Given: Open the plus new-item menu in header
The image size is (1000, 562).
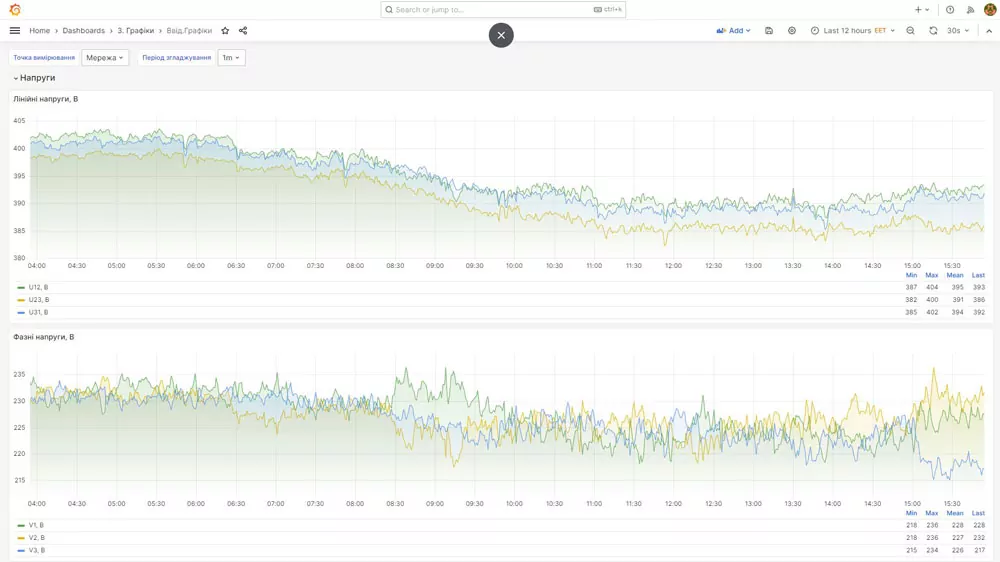Looking at the screenshot, I should [922, 10].
